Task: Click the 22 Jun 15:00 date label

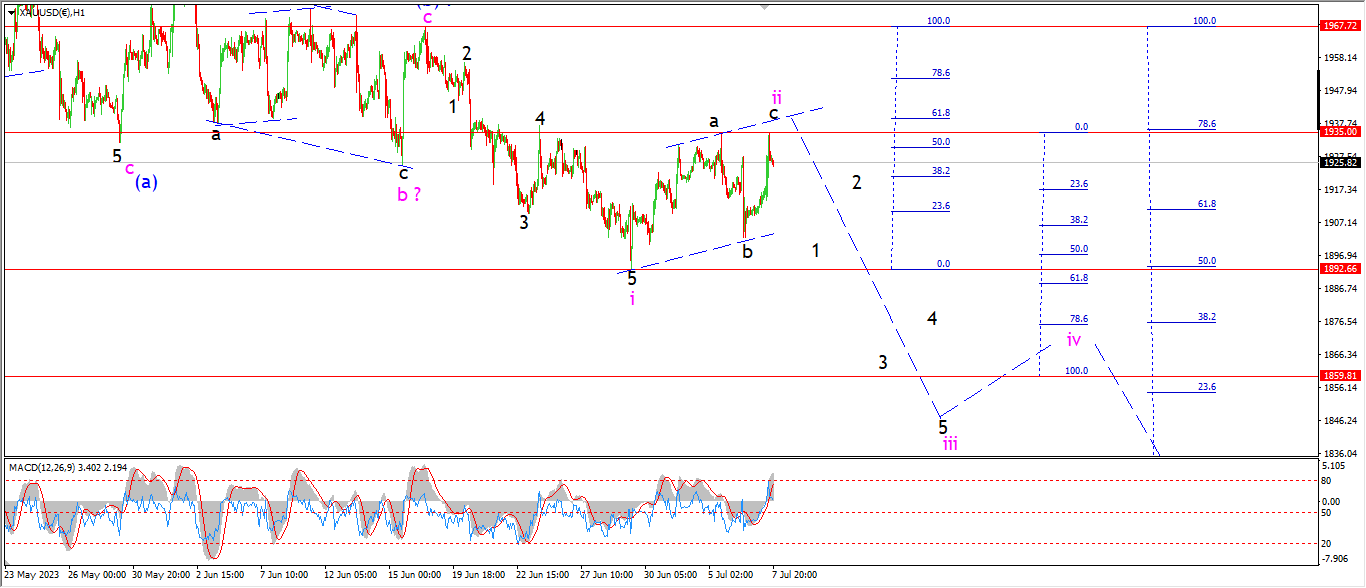Action: pos(542,575)
